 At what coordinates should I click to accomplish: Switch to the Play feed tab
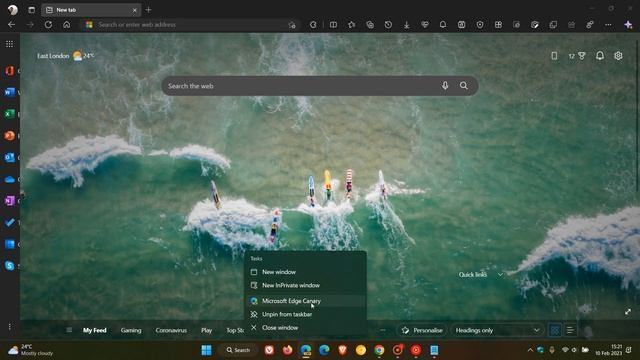tap(206, 330)
